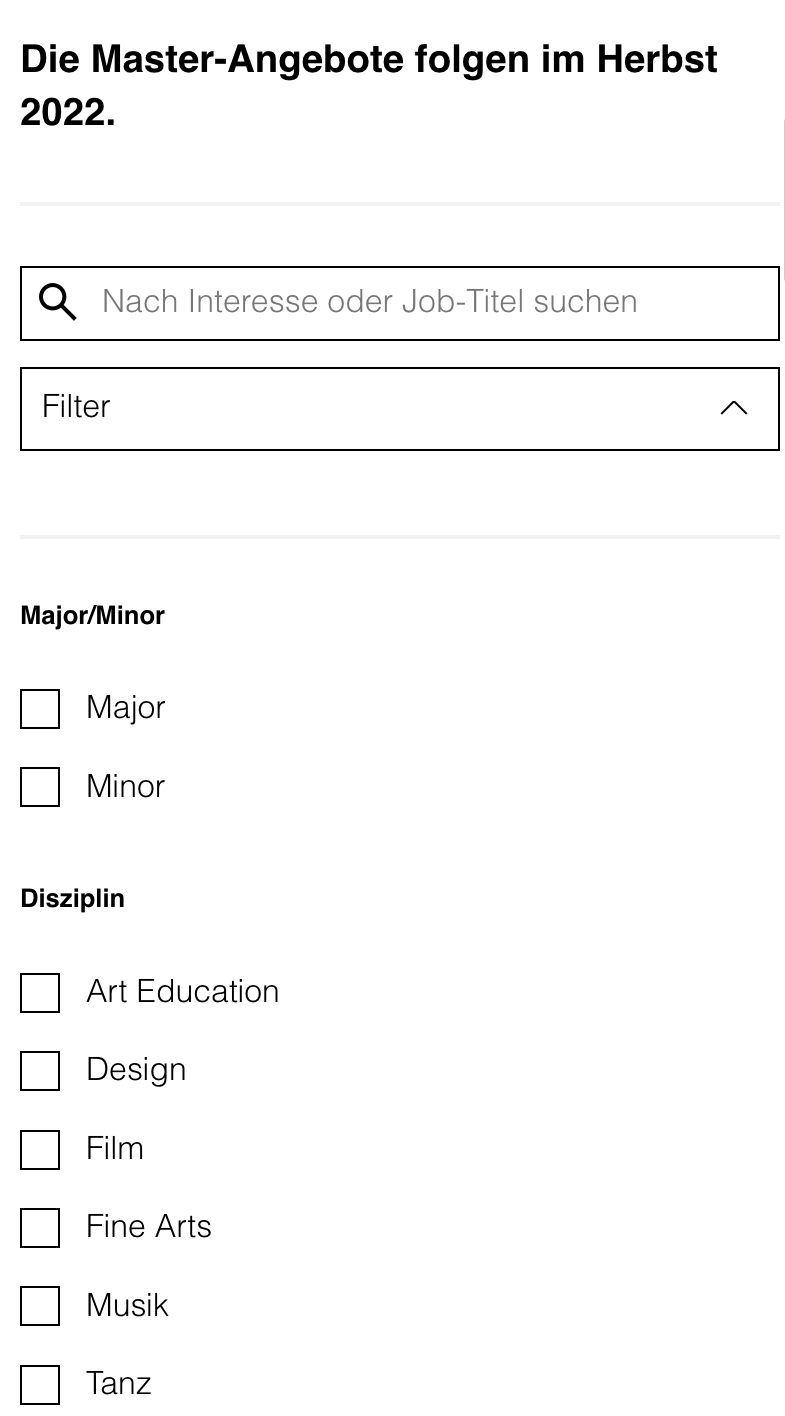Click the upward chevron in Filter
785x1416 pixels.
734,408
